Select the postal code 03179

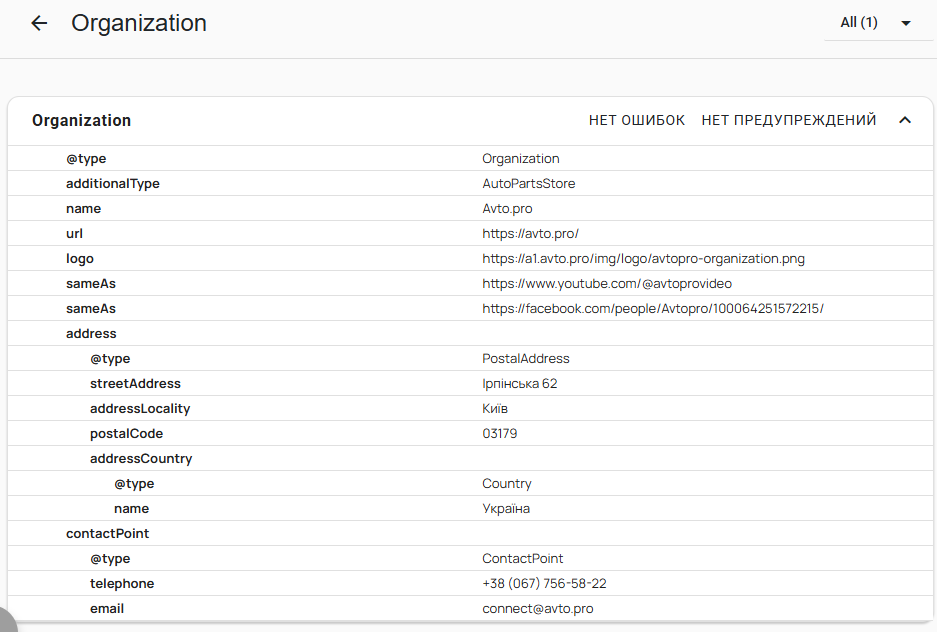(x=500, y=434)
